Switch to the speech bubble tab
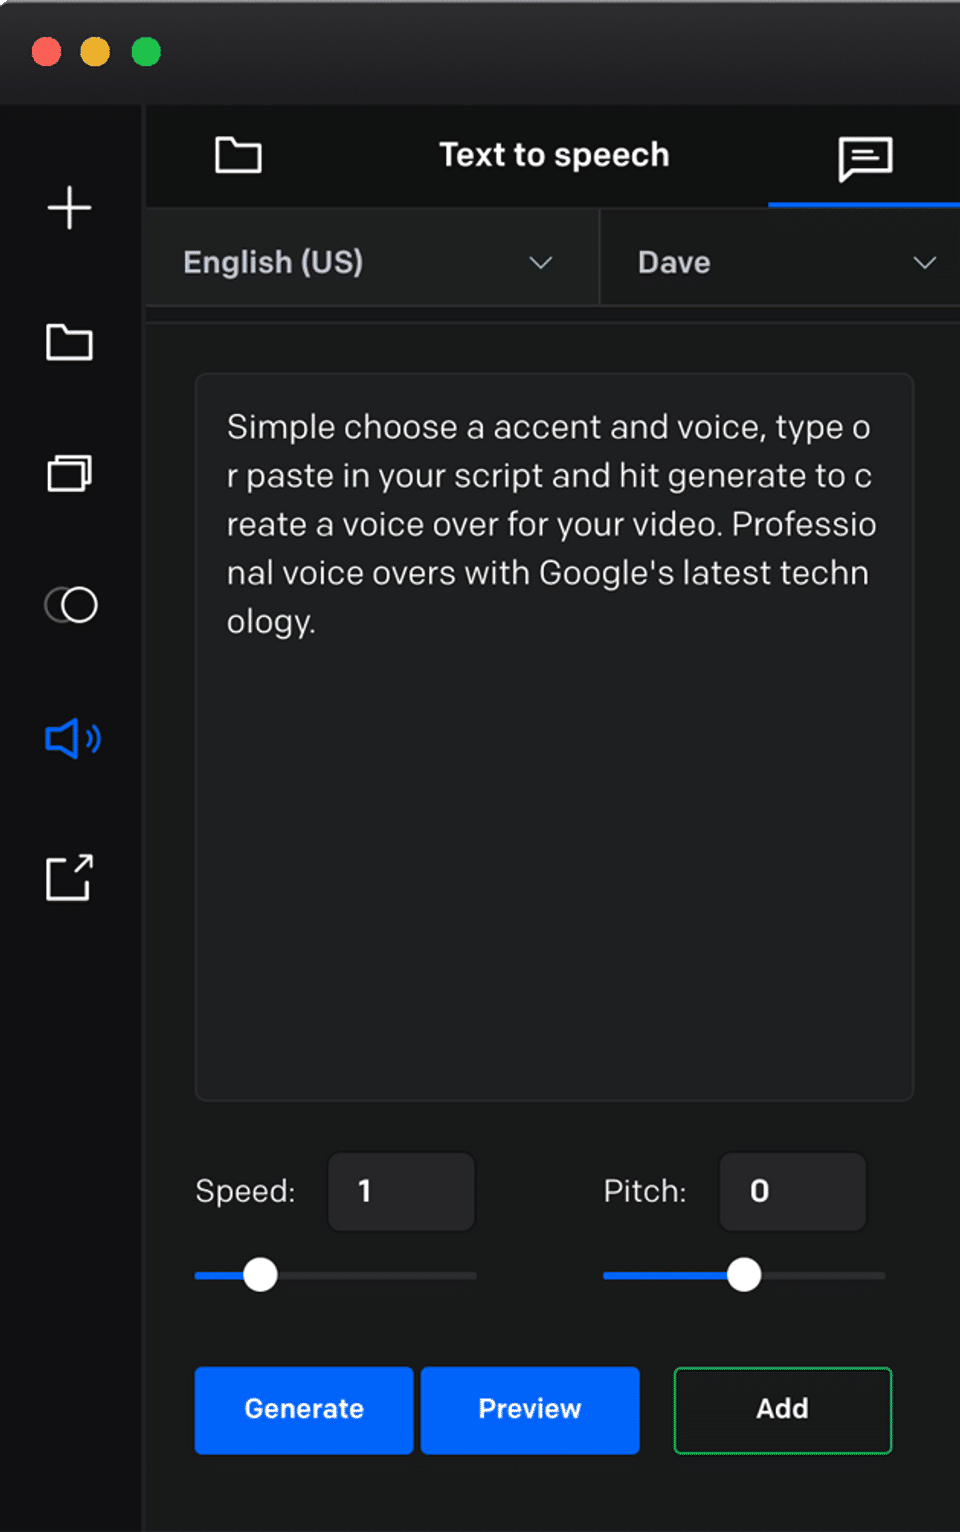 865,158
